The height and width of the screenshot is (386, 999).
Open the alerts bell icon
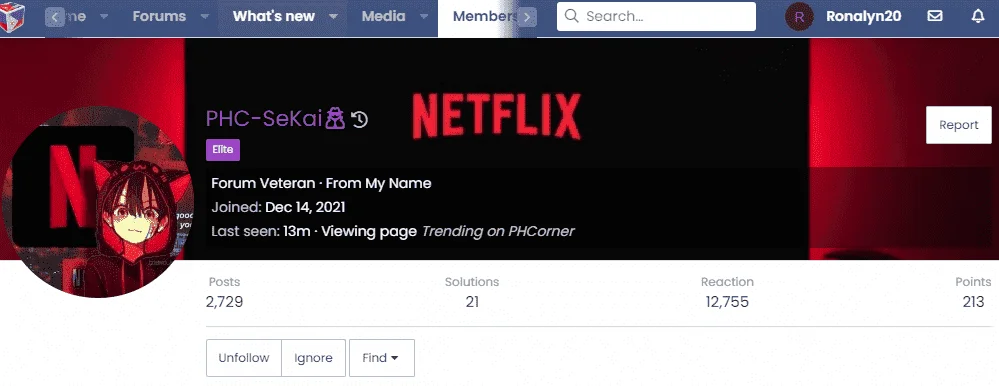click(978, 17)
